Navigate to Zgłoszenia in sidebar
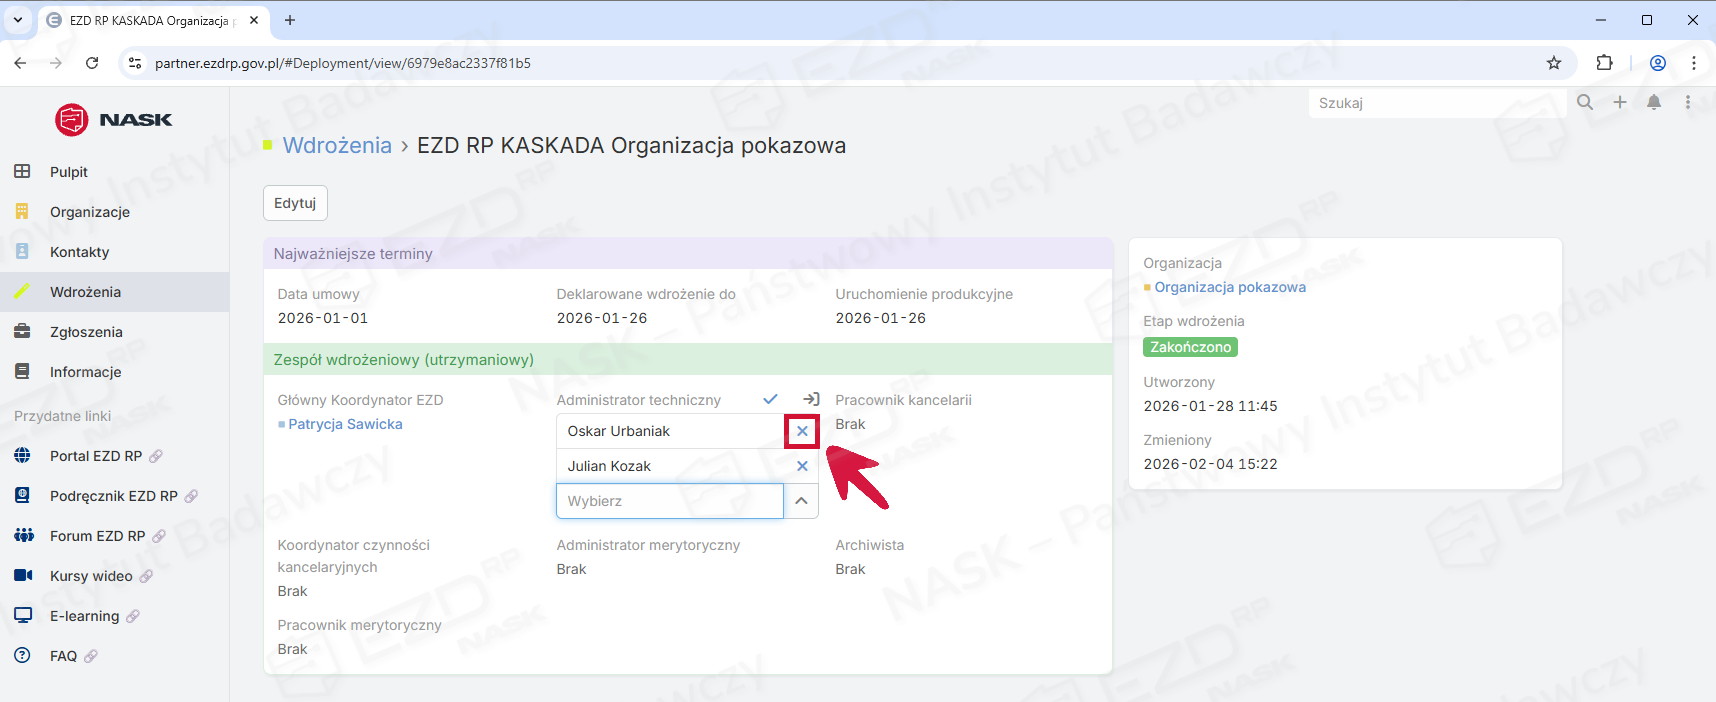Viewport: 1716px width, 702px height. click(x=86, y=332)
